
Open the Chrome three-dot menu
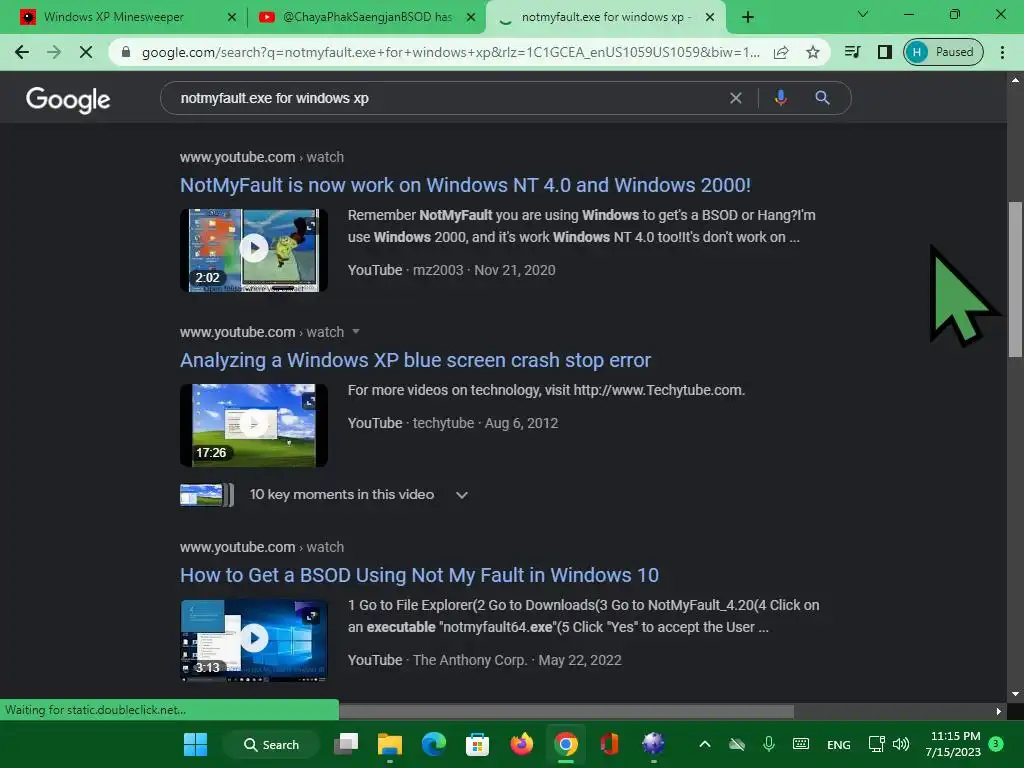click(1002, 52)
